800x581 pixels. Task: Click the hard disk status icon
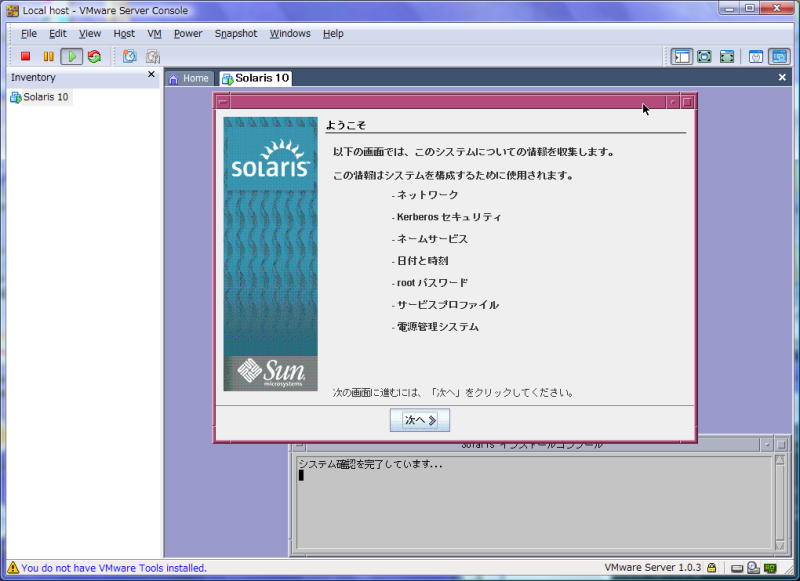coord(737,568)
